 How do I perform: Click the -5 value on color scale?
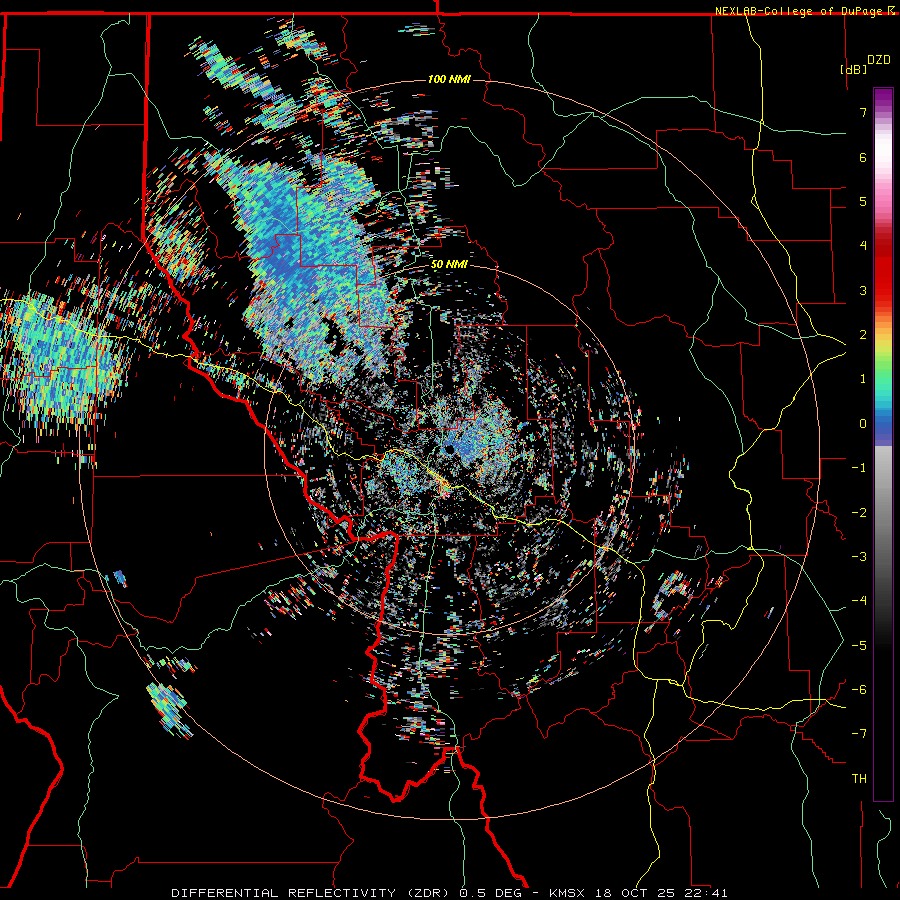[x=859, y=646]
